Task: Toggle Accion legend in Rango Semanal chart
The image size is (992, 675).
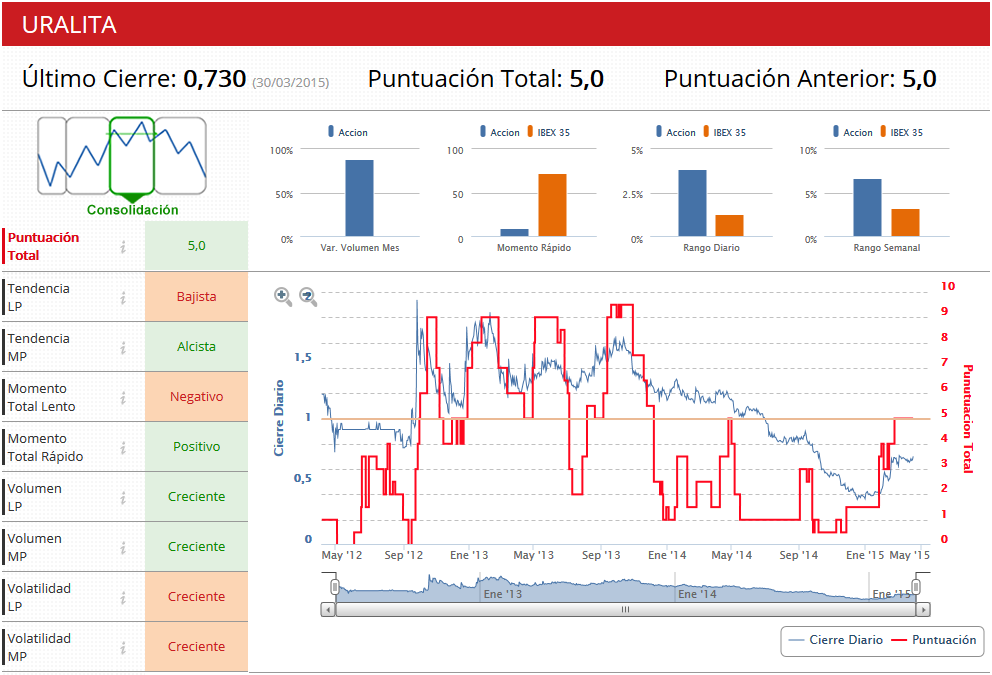Action: point(853,132)
